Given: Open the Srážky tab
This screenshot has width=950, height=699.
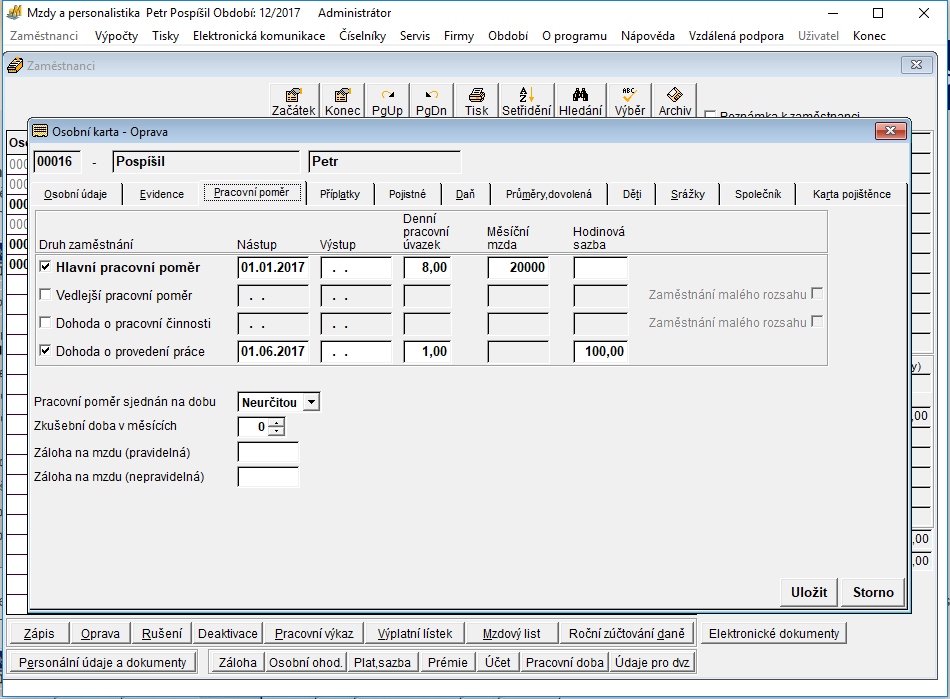Looking at the screenshot, I should click(688, 194).
